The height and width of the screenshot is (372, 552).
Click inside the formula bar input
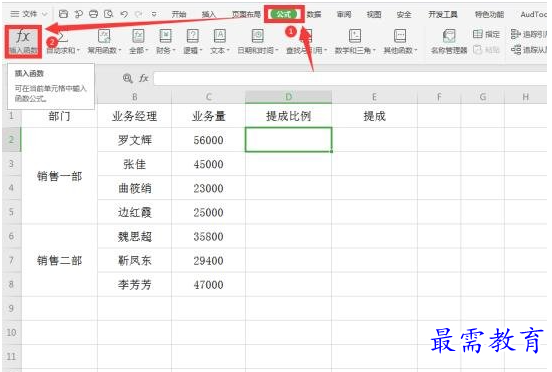pos(350,78)
